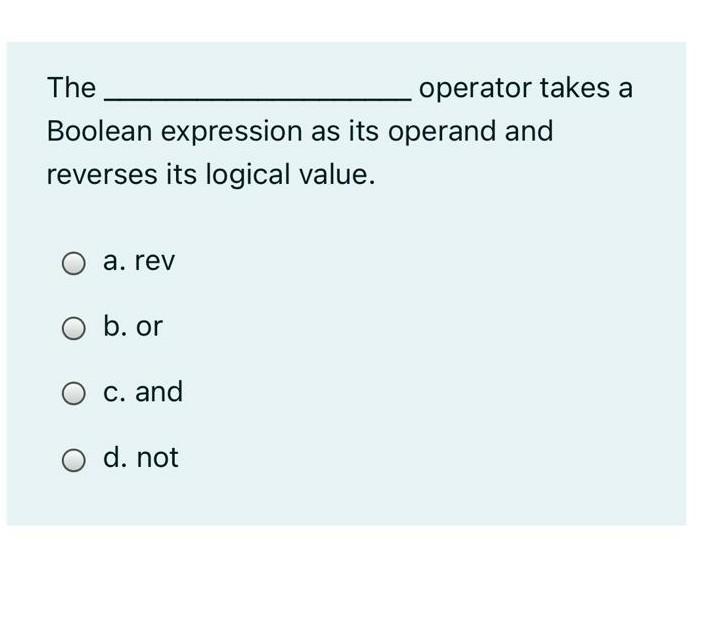The height and width of the screenshot is (618, 716).
Task: Click the word 'and' ending the second line
Action: click(x=529, y=131)
